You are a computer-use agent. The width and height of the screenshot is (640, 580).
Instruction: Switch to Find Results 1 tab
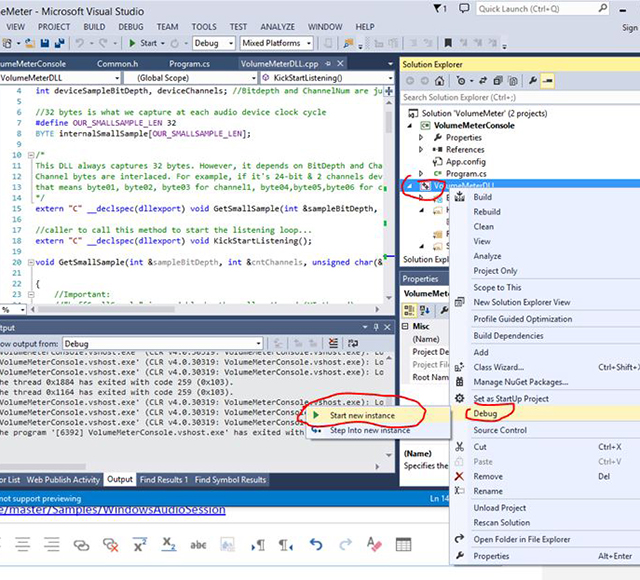164,480
